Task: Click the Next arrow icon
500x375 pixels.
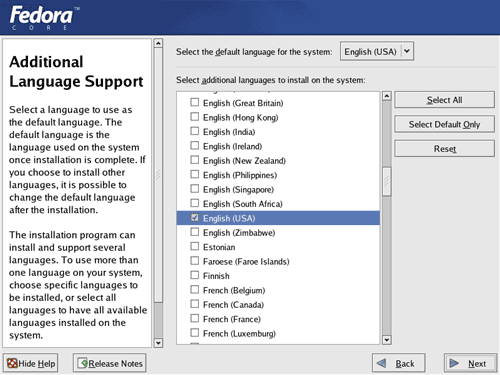Action: click(454, 363)
